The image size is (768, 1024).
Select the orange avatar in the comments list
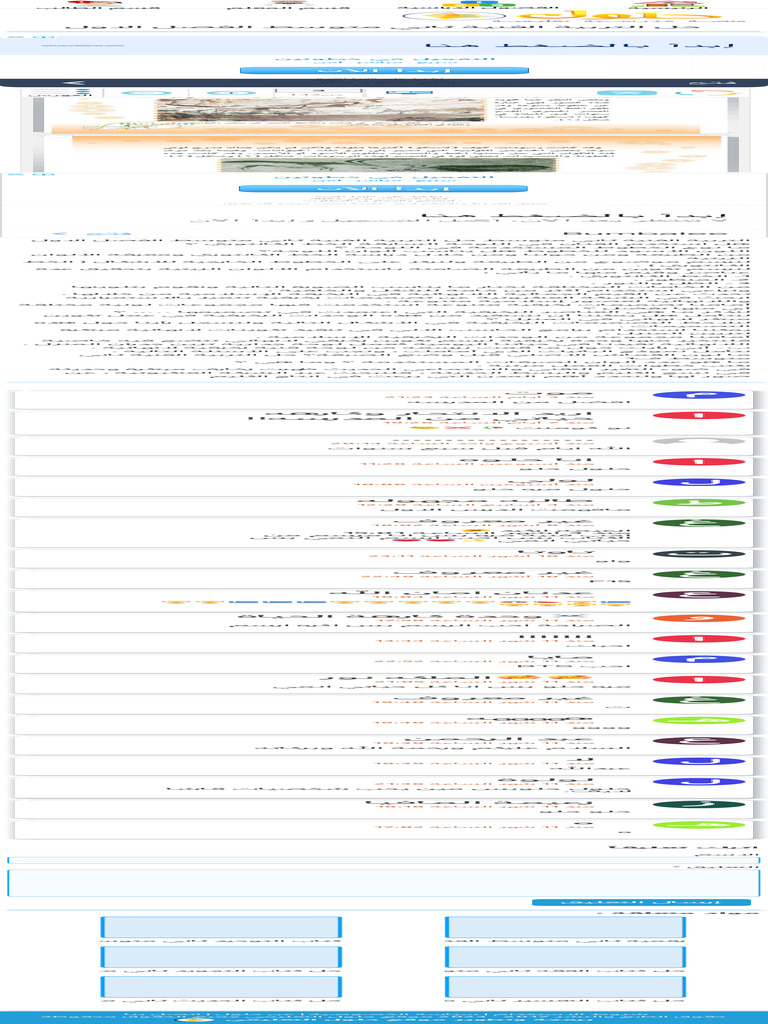(x=699, y=618)
